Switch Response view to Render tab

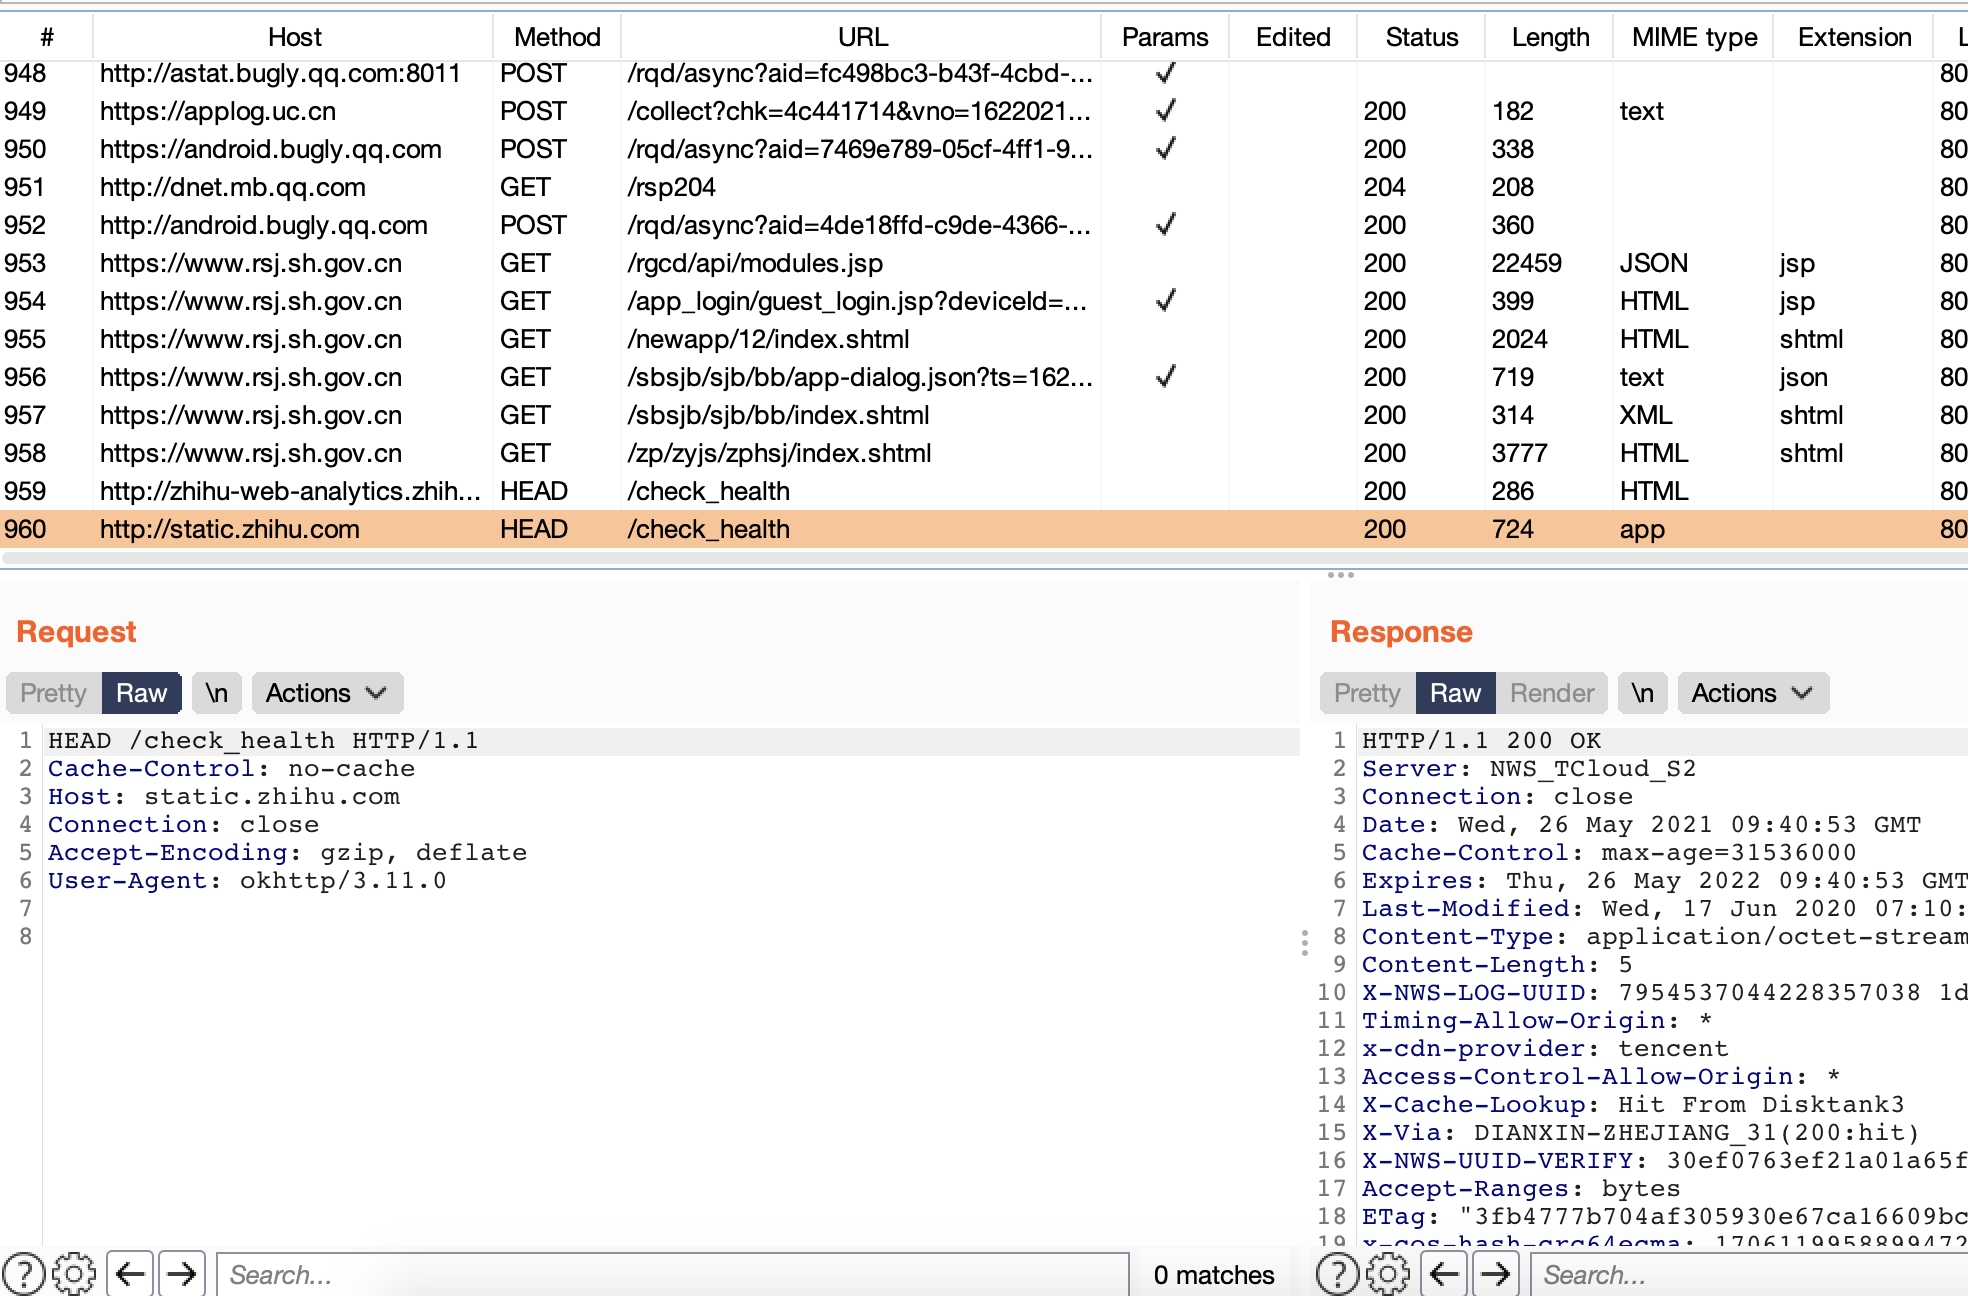coord(1551,693)
